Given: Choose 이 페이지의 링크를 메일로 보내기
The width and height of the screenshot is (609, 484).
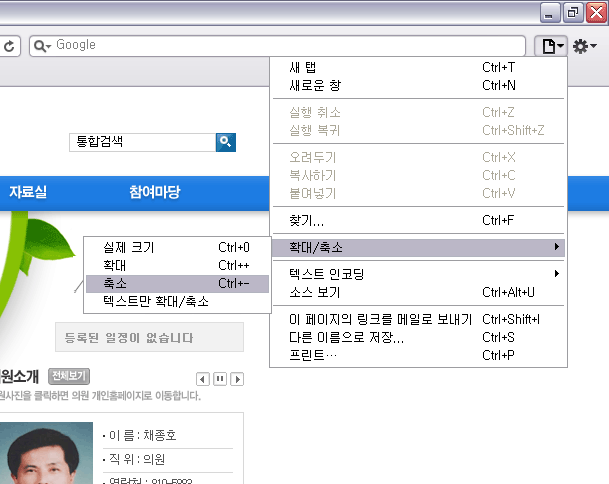Looking at the screenshot, I should pos(418,319).
